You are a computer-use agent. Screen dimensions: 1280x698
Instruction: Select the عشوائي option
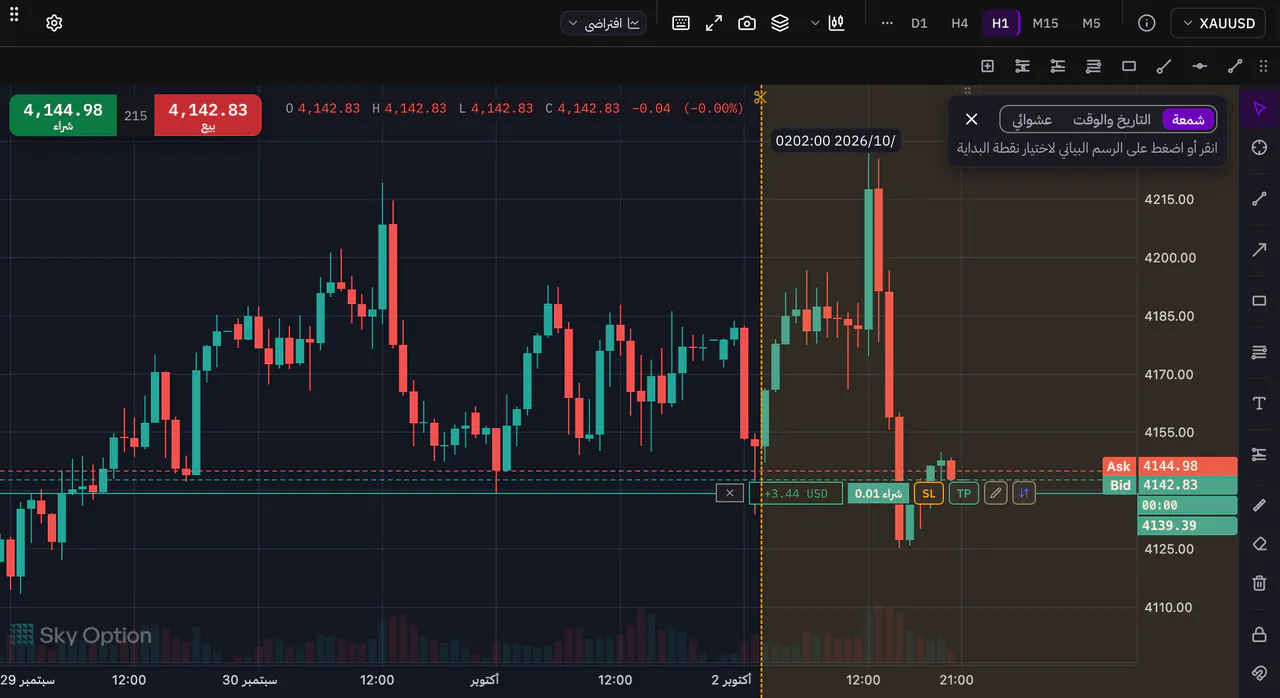(1032, 120)
